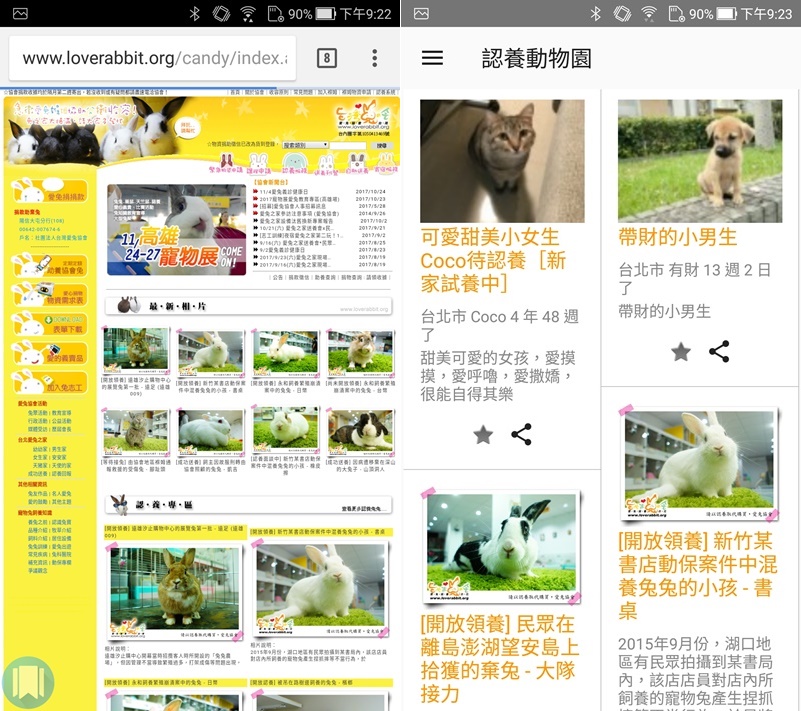This screenshot has width=801, height=711.
Task: Click the fourth white bunny header icon
Action: 326,164
